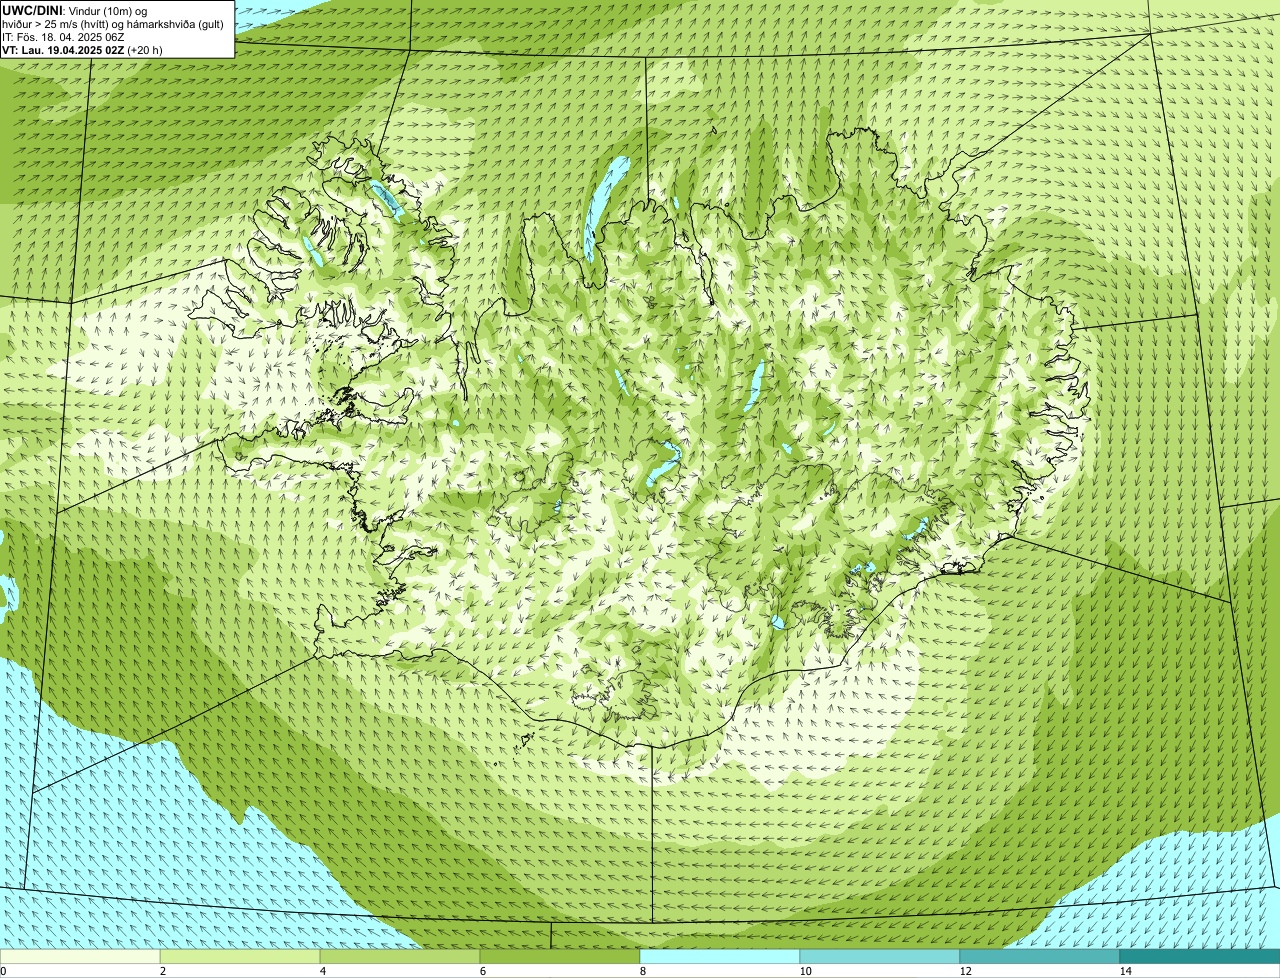This screenshot has height=978, width=1280.
Task: Click the legend label "2"
Action: 162,971
